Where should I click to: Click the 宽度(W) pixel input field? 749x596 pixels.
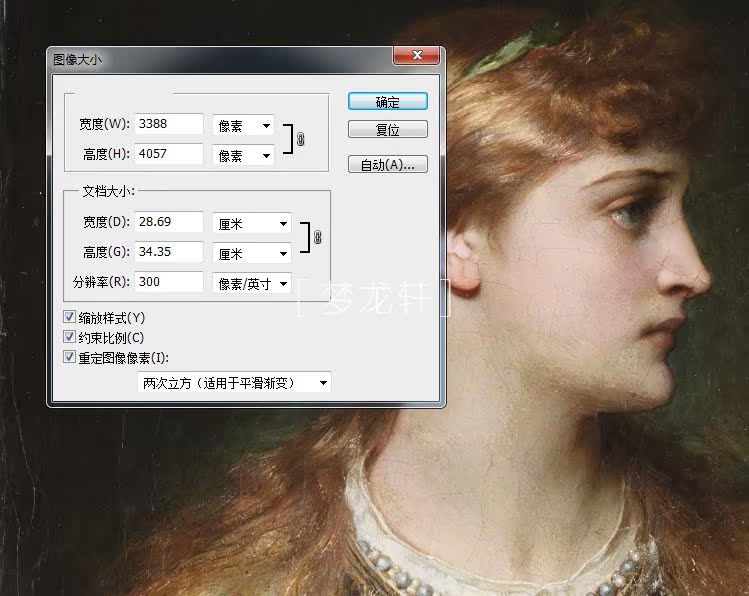click(169, 124)
